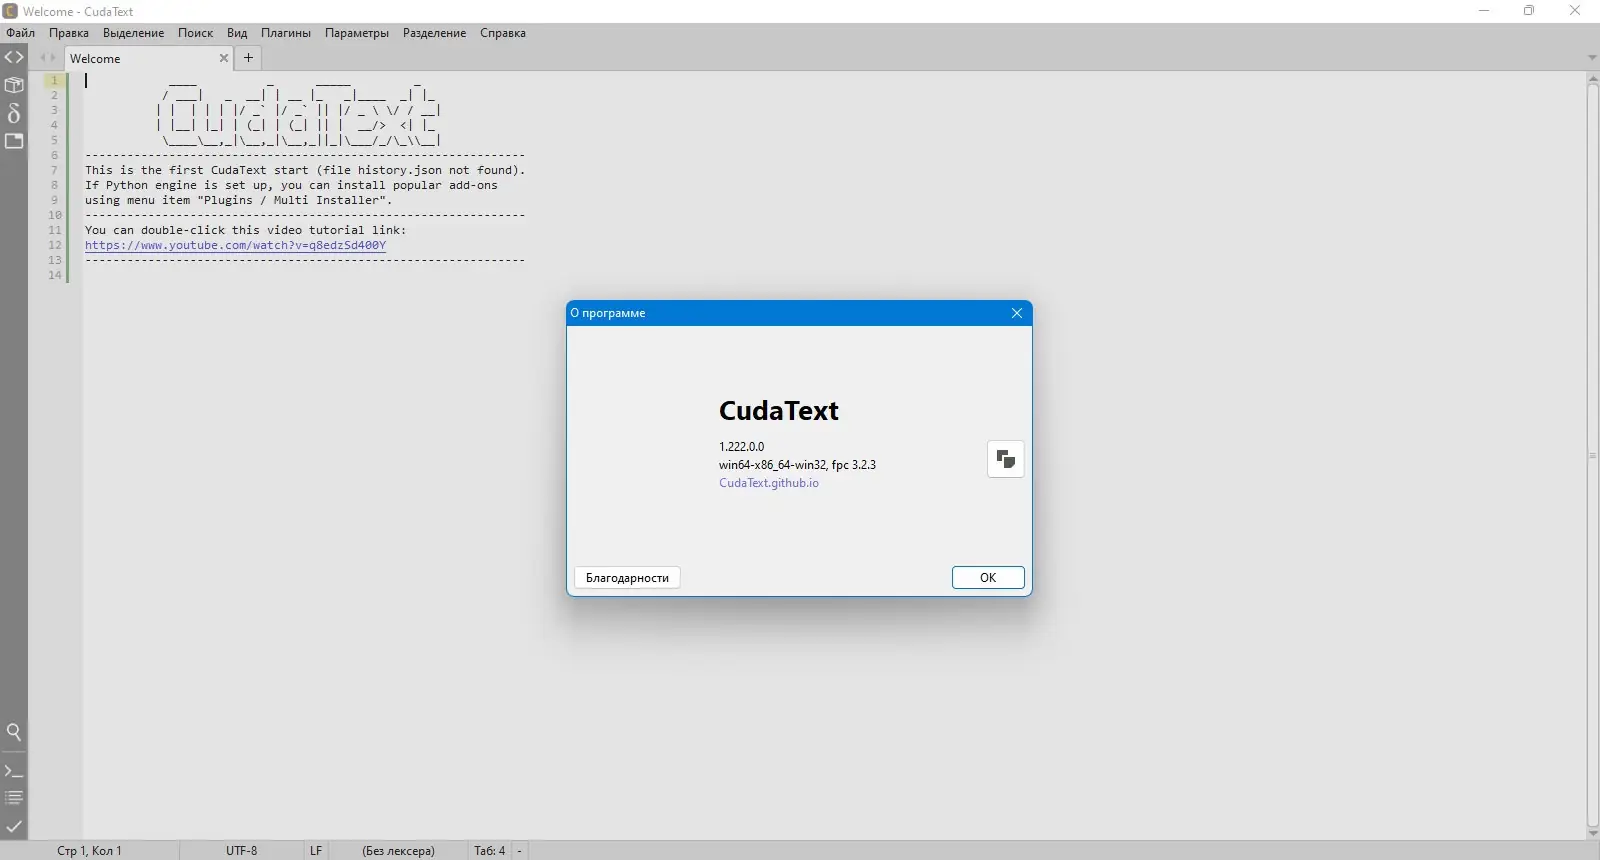Open the Вид menu
The width and height of the screenshot is (1600, 860).
click(x=237, y=33)
